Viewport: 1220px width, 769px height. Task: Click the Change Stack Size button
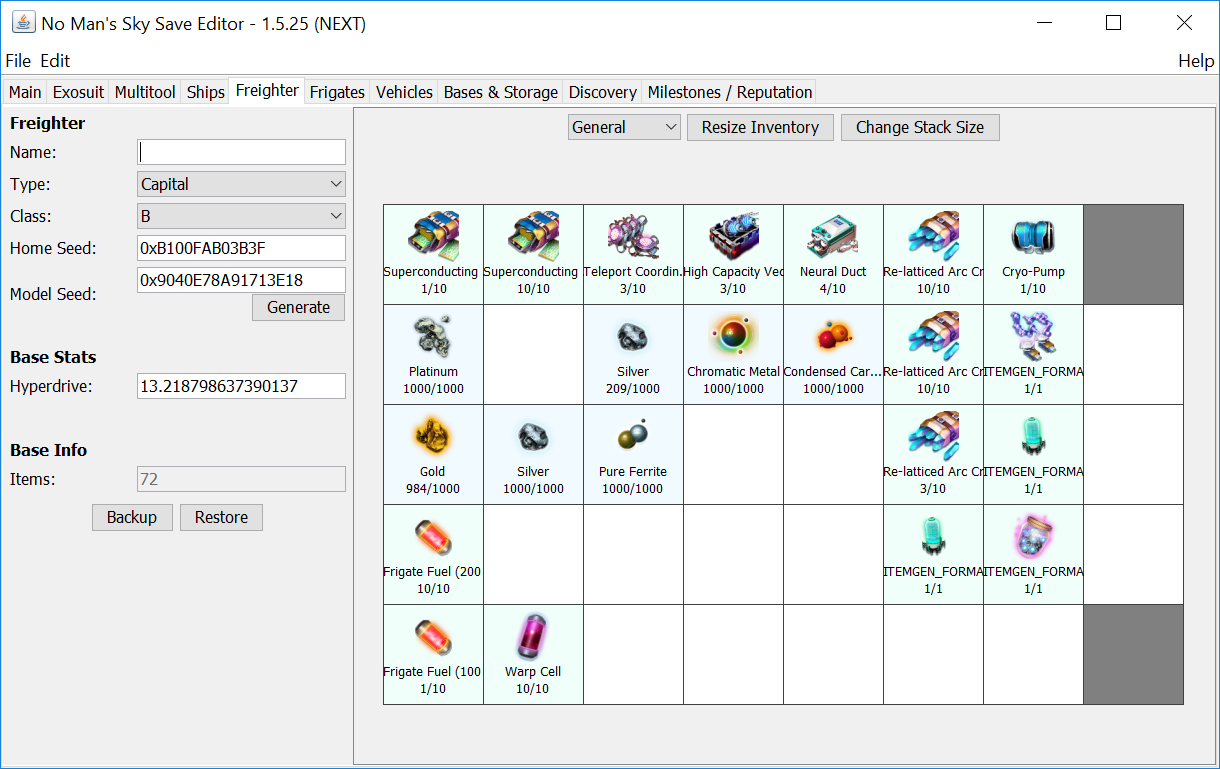pos(920,127)
